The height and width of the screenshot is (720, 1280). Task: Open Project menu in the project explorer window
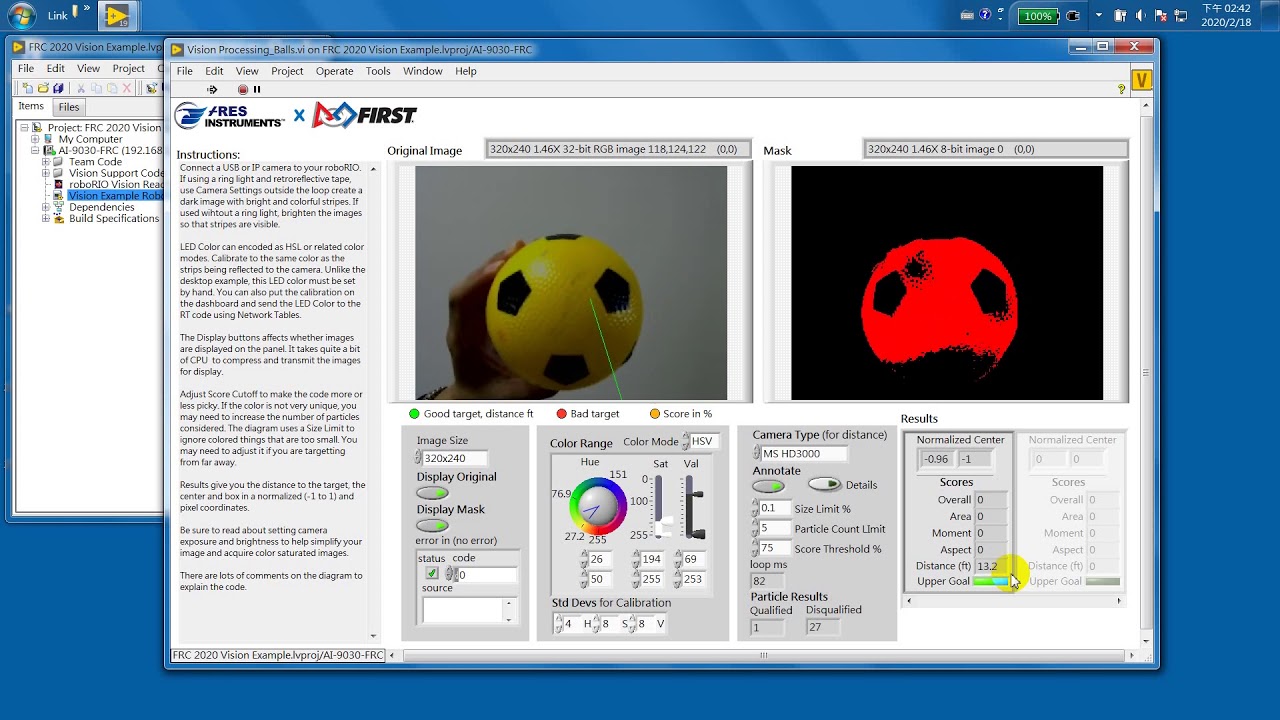[128, 68]
